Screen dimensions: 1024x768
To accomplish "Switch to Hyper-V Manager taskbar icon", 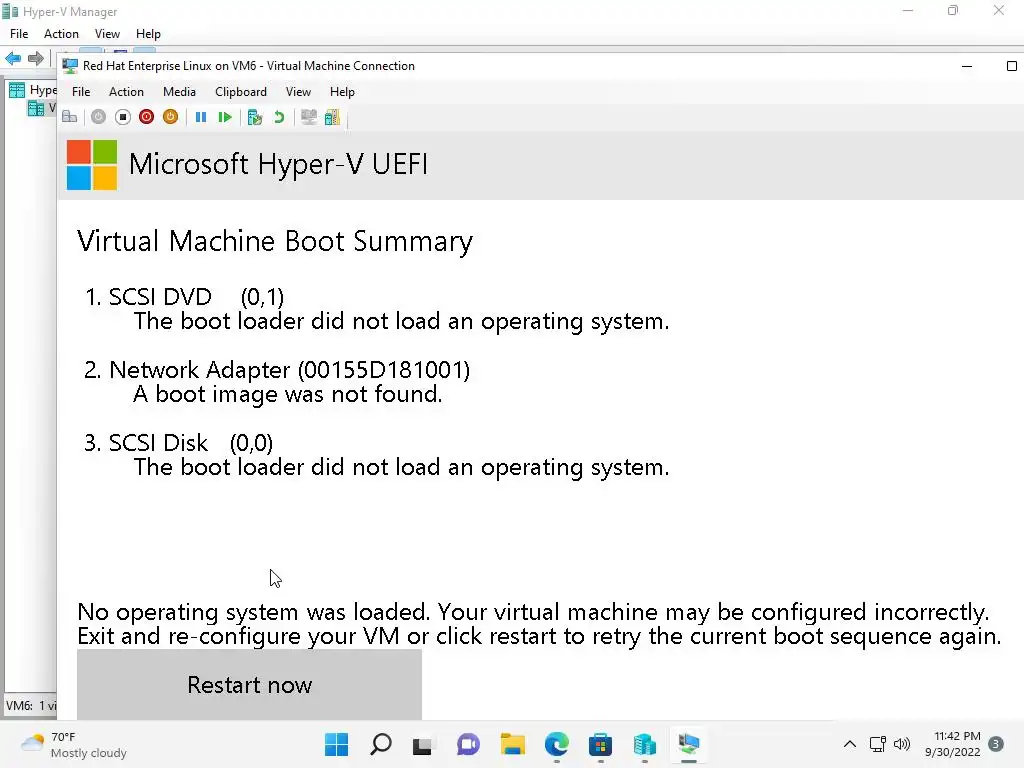I will point(645,744).
